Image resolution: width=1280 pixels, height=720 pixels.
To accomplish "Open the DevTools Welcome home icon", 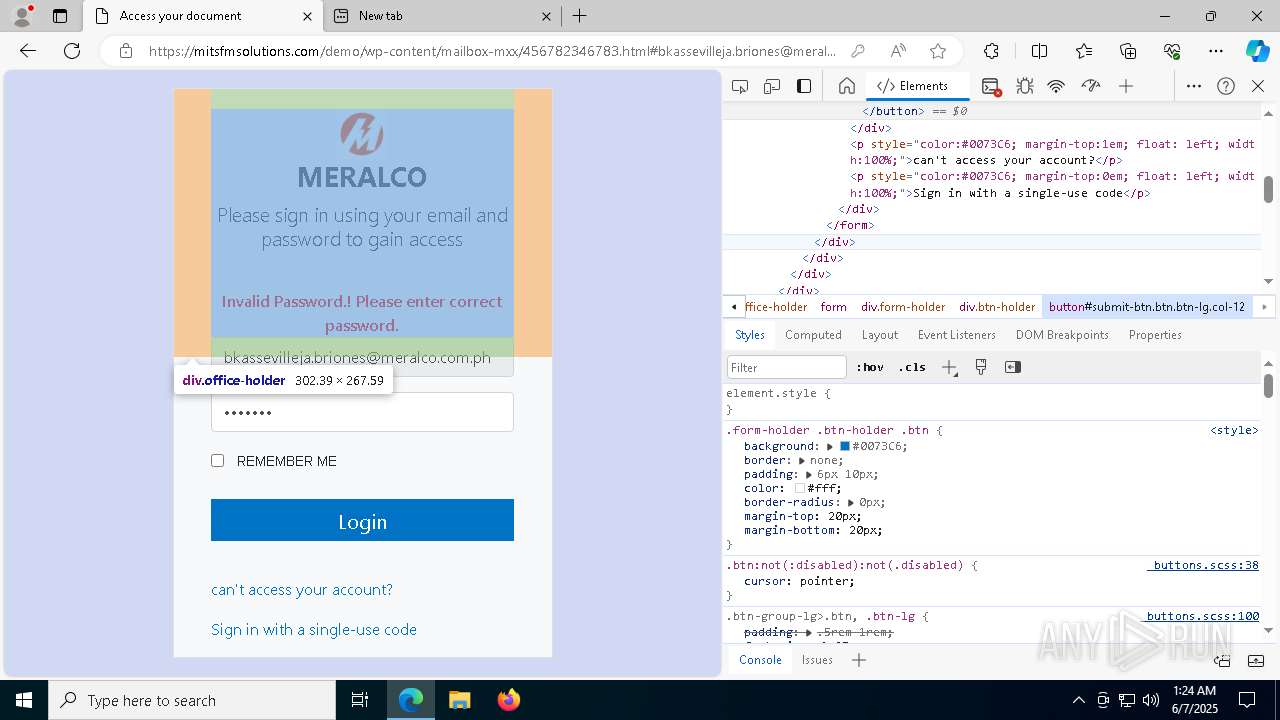I will pos(846,86).
